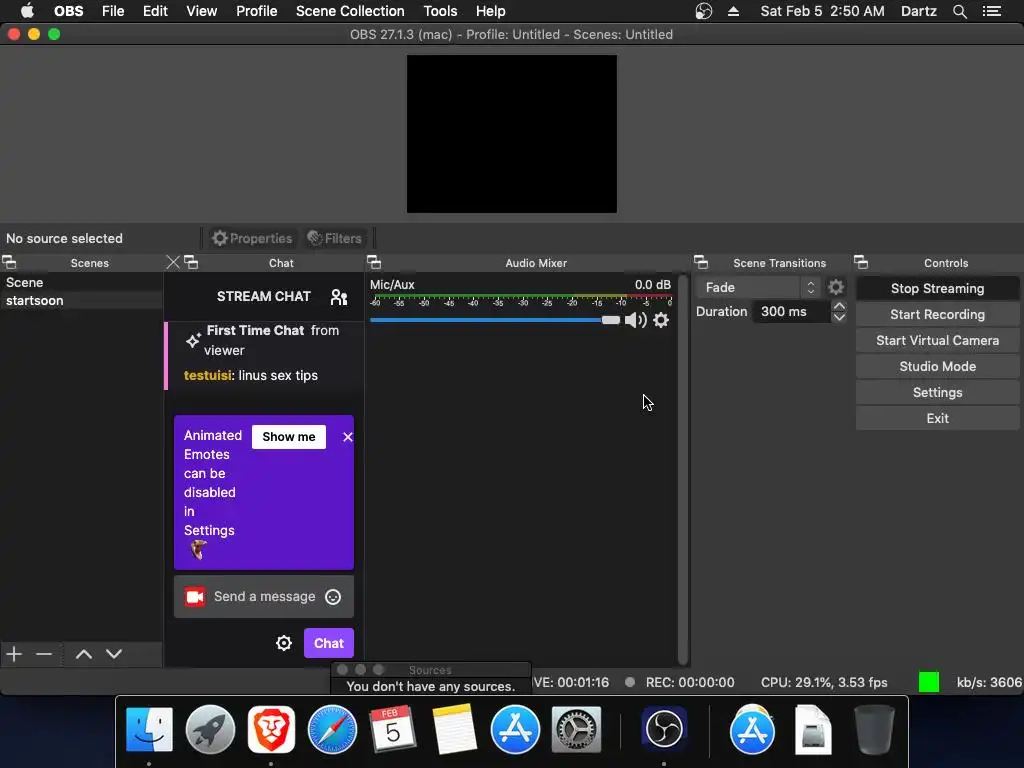Click the red camera icon in chat input

[195, 597]
